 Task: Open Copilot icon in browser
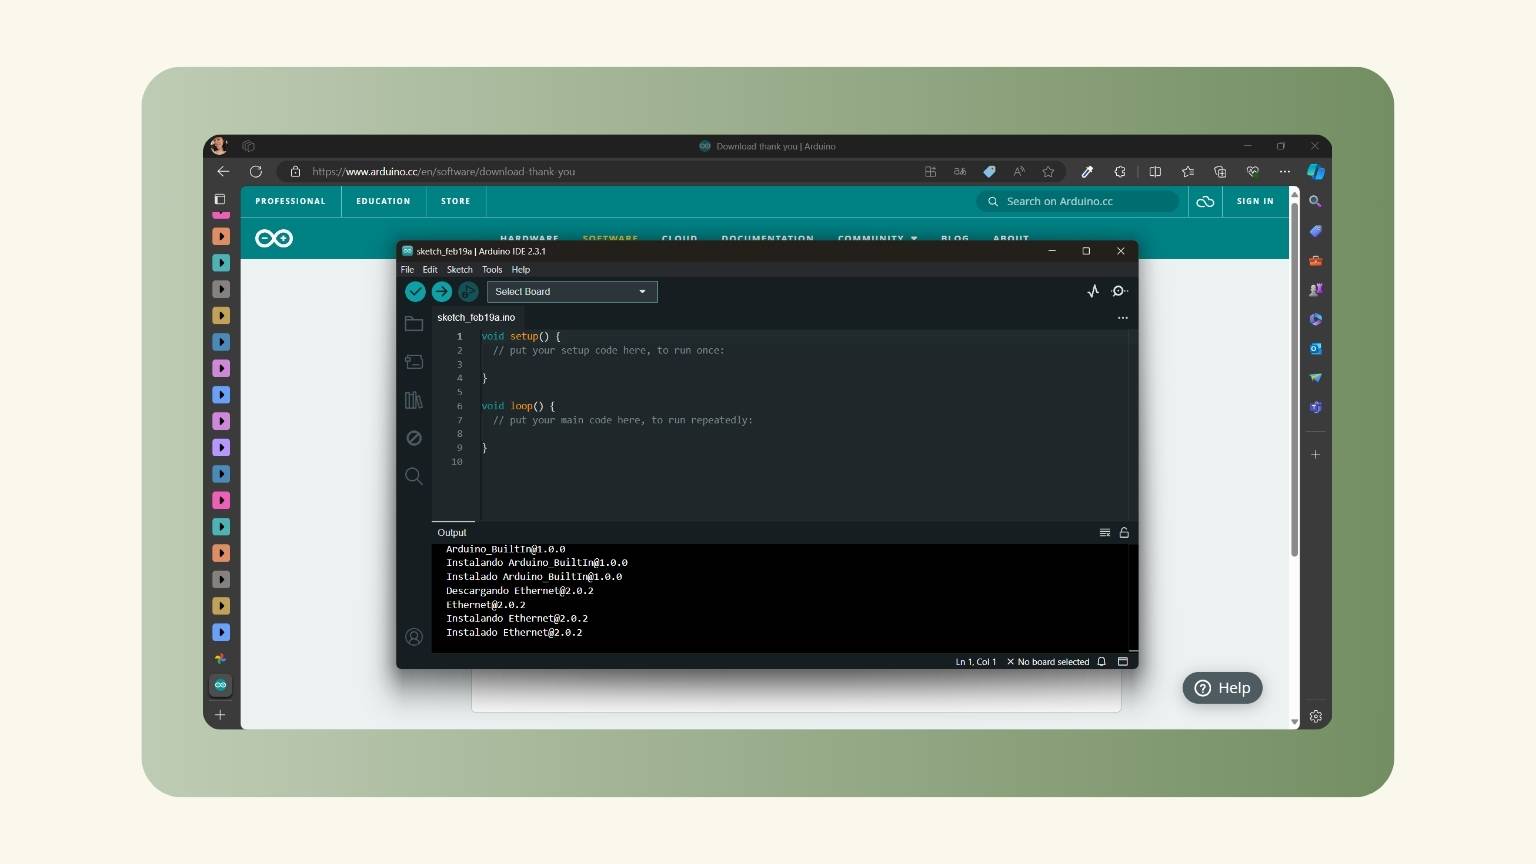(1316, 171)
